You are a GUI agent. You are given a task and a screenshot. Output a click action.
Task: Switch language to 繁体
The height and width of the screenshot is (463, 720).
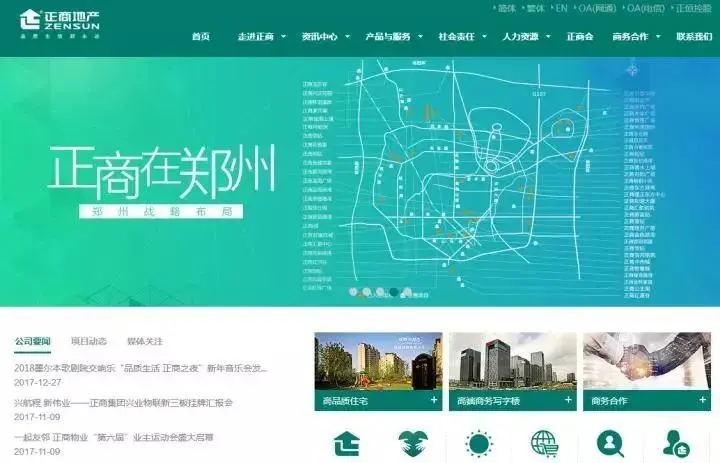(x=535, y=8)
